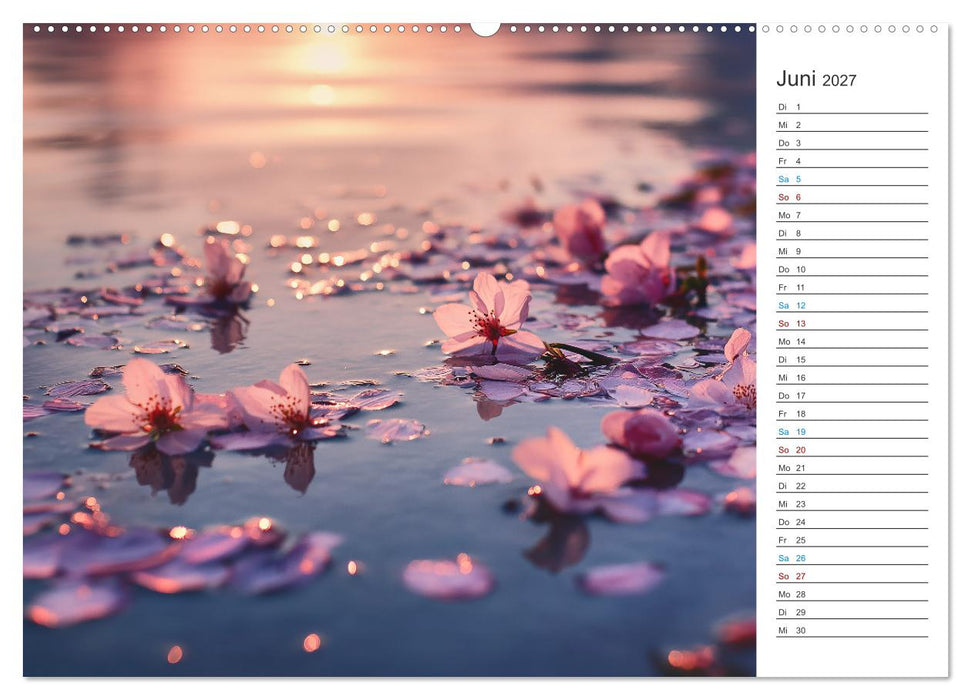971x700 pixels.
Task: Select the Di 29 date row
Action: click(852, 612)
